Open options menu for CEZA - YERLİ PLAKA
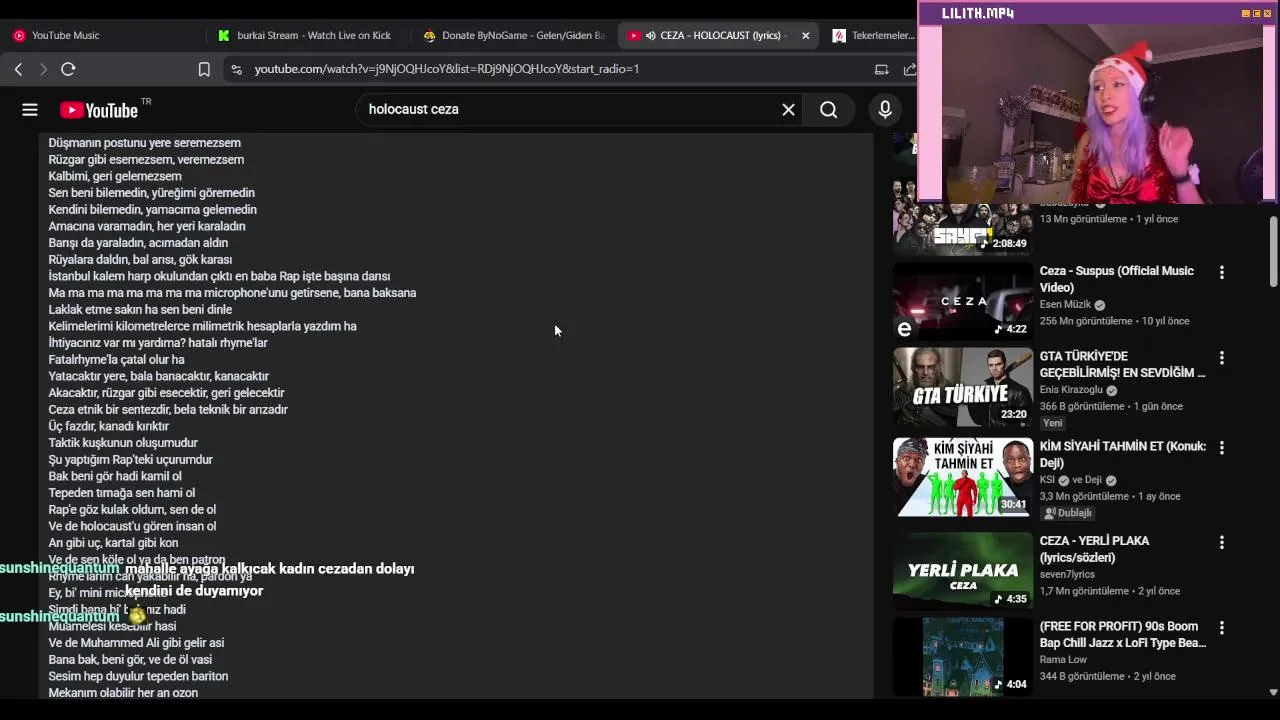 [1221, 542]
